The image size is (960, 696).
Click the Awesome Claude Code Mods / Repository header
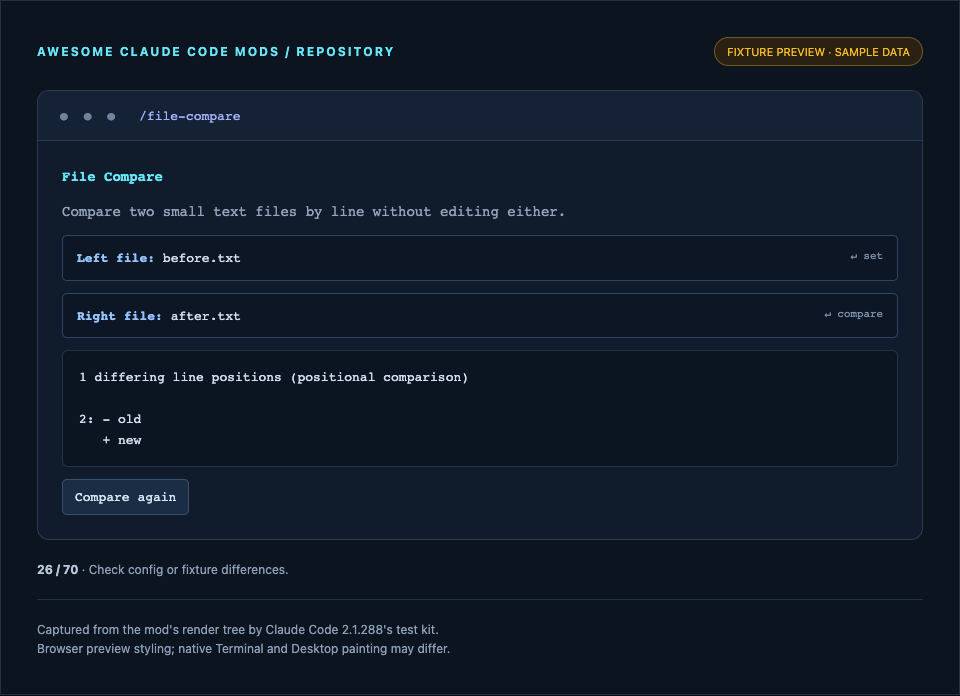pyautogui.click(x=216, y=51)
